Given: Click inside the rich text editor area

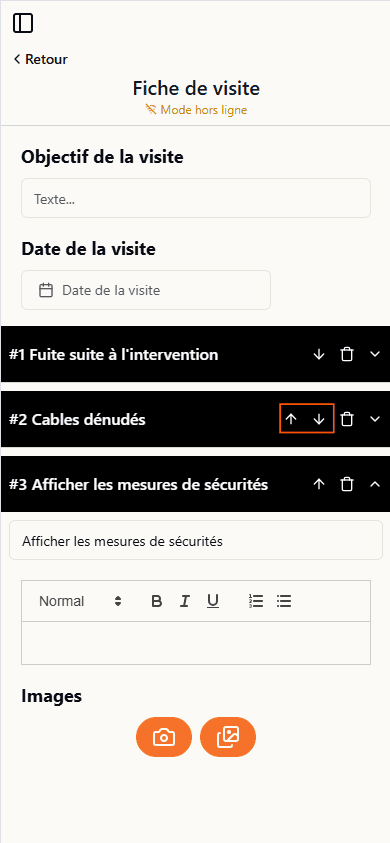Looking at the screenshot, I should pyautogui.click(x=196, y=643).
